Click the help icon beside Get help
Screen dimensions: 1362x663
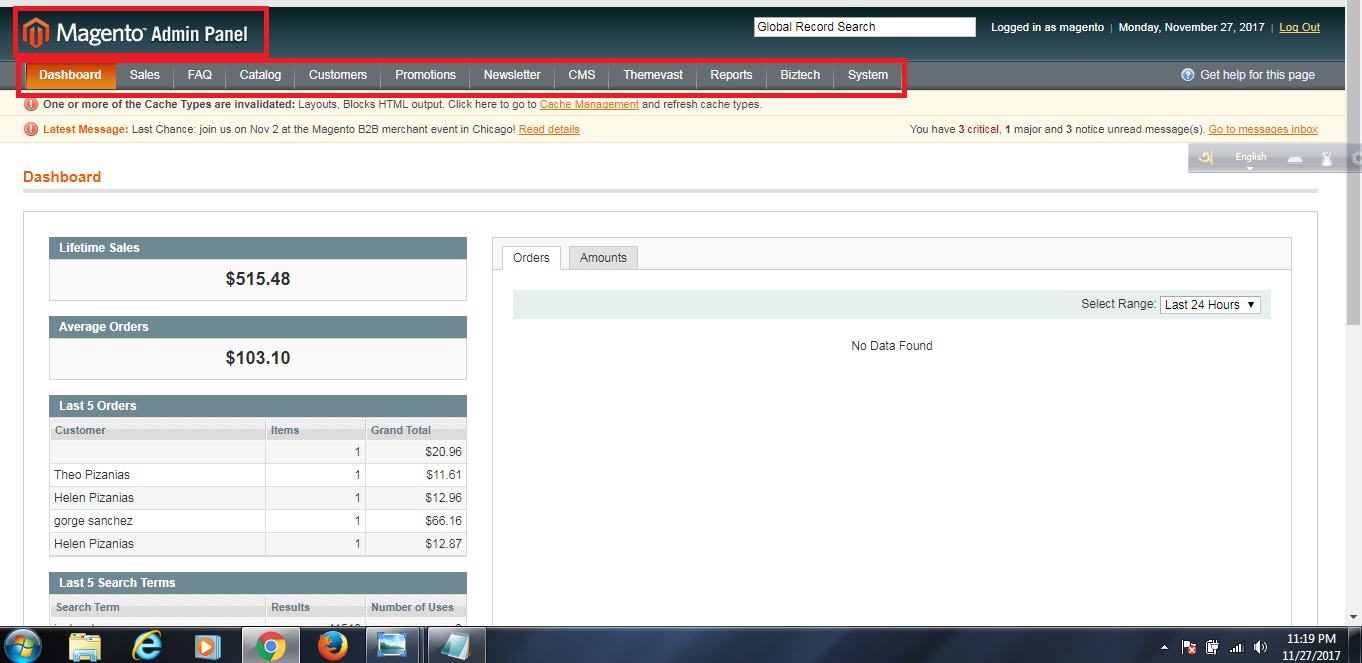point(1188,75)
